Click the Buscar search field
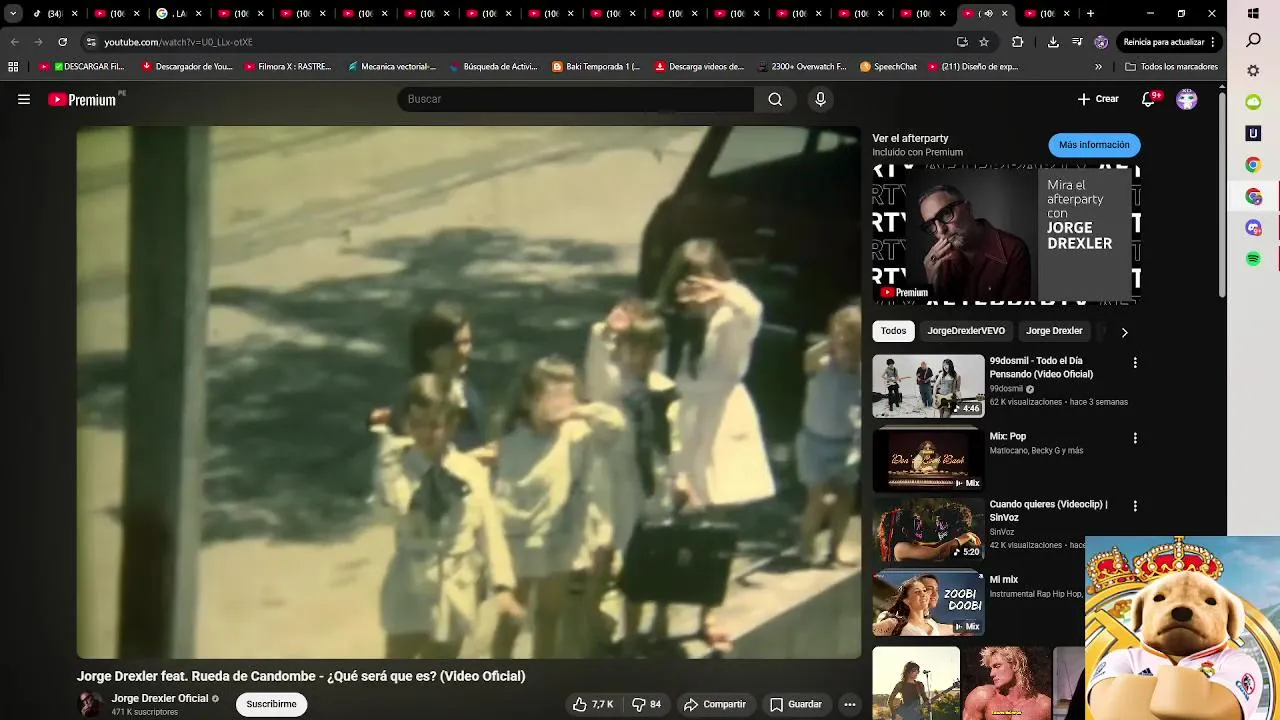The height and width of the screenshot is (720, 1280). (x=576, y=99)
